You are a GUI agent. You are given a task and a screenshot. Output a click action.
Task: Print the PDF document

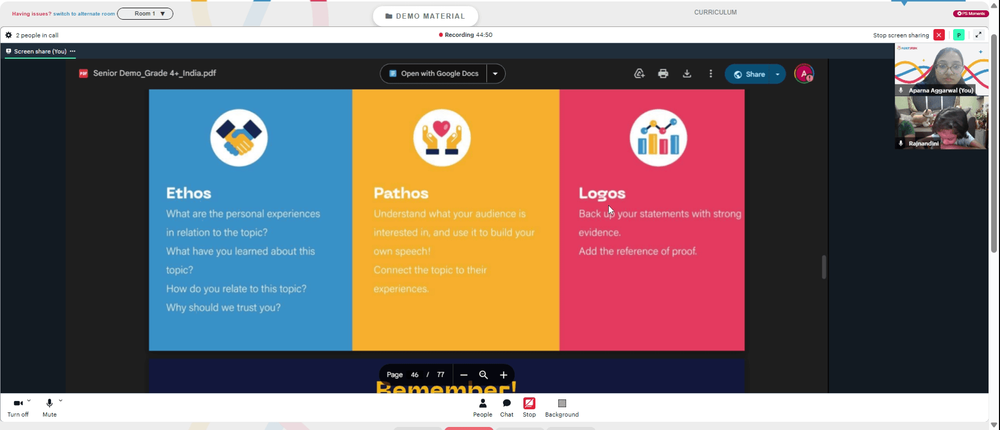(663, 73)
